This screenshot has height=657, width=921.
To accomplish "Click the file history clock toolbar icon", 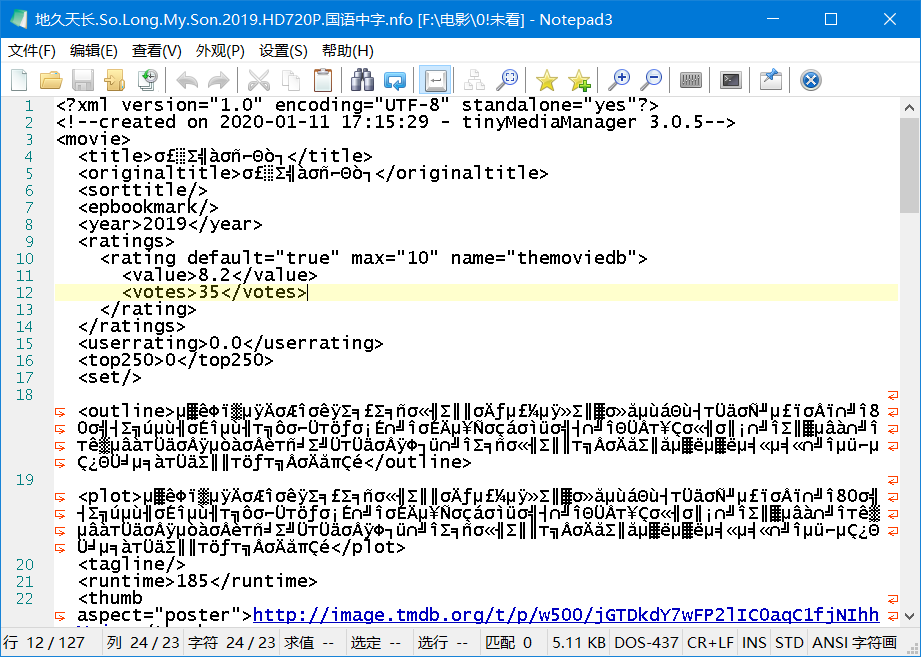I will (x=147, y=80).
